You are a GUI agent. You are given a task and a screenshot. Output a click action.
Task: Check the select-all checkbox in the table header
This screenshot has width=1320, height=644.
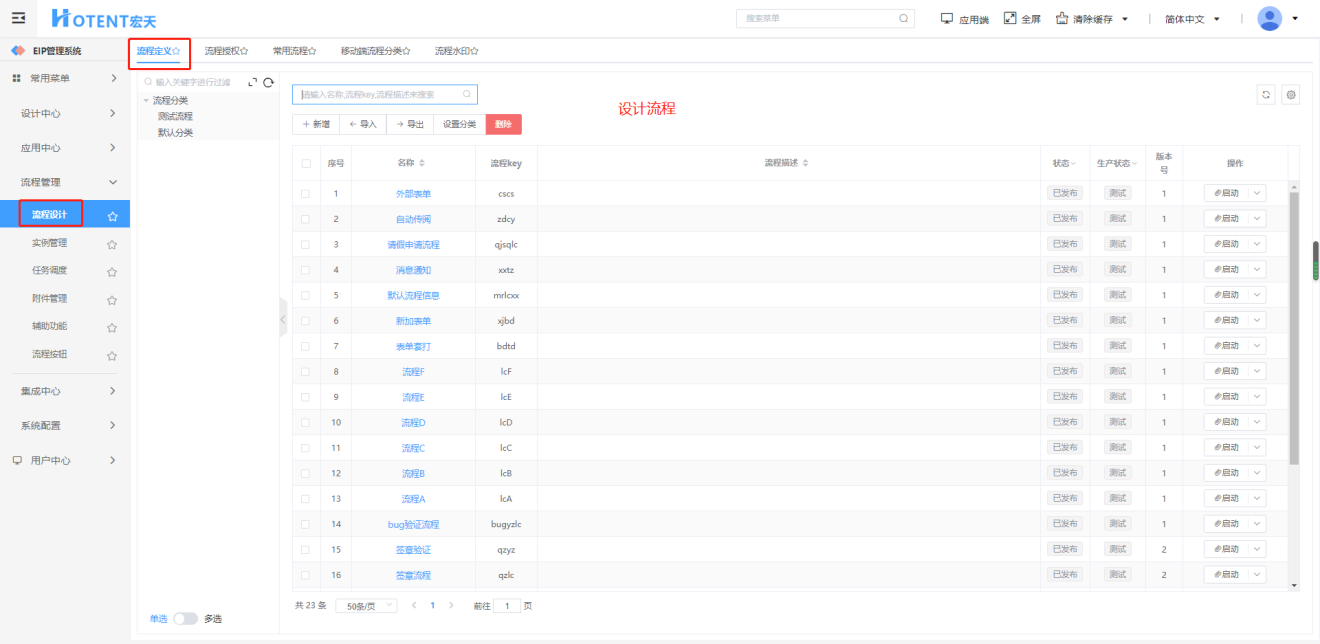point(306,163)
